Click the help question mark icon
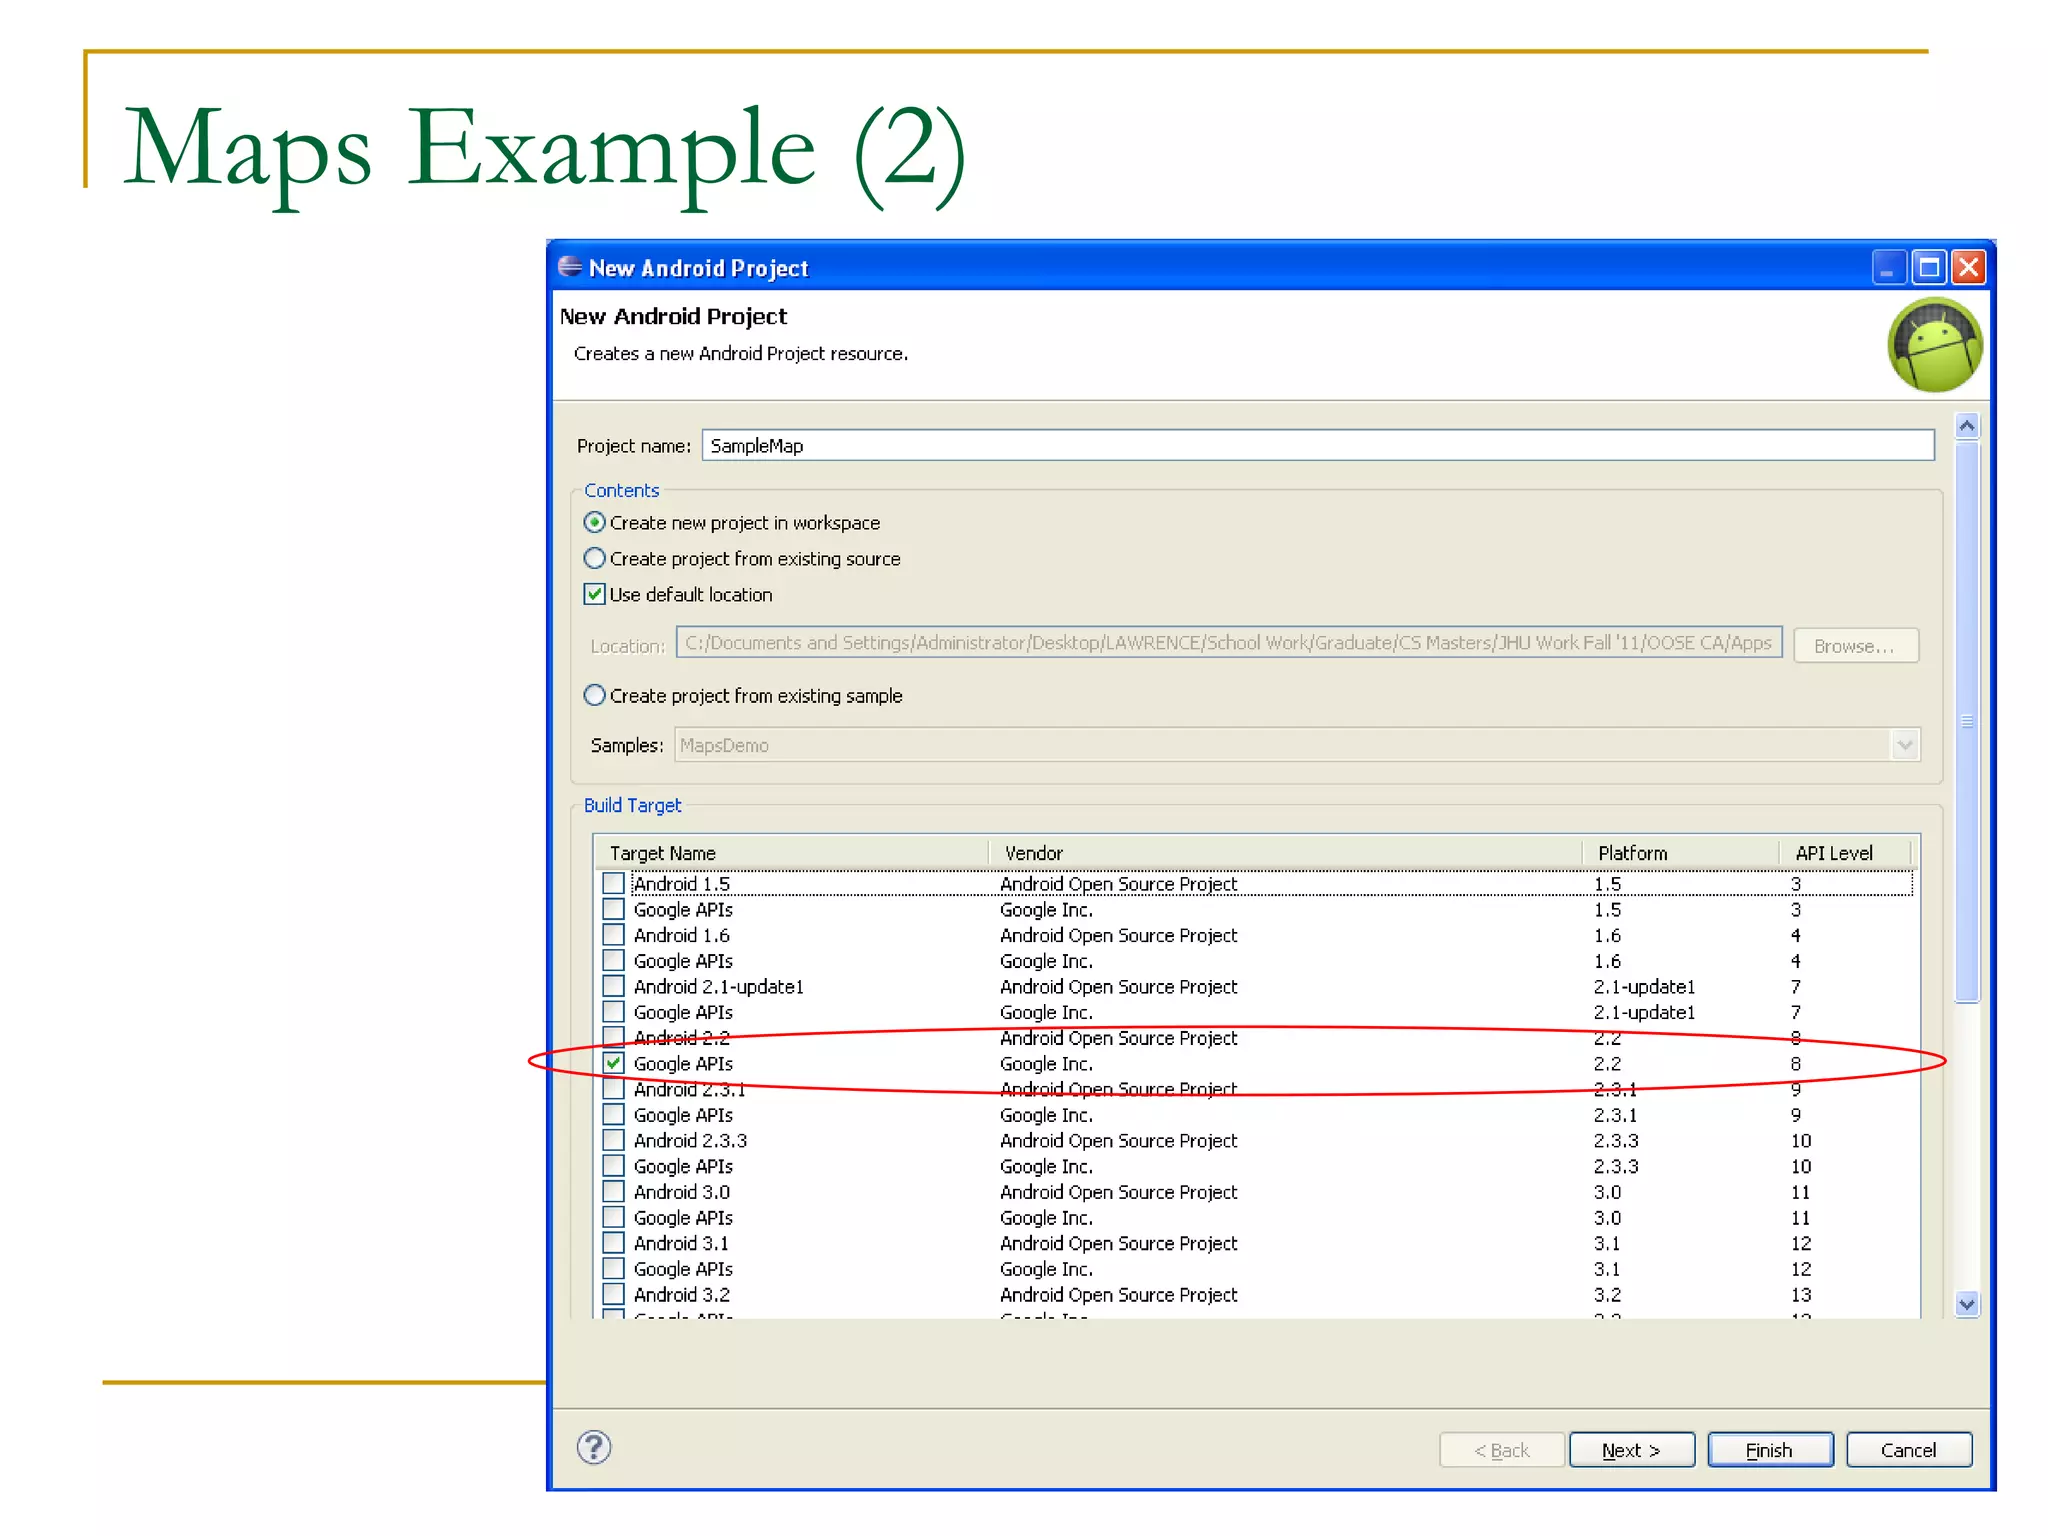This screenshot has height=1536, width=2048. (594, 1447)
